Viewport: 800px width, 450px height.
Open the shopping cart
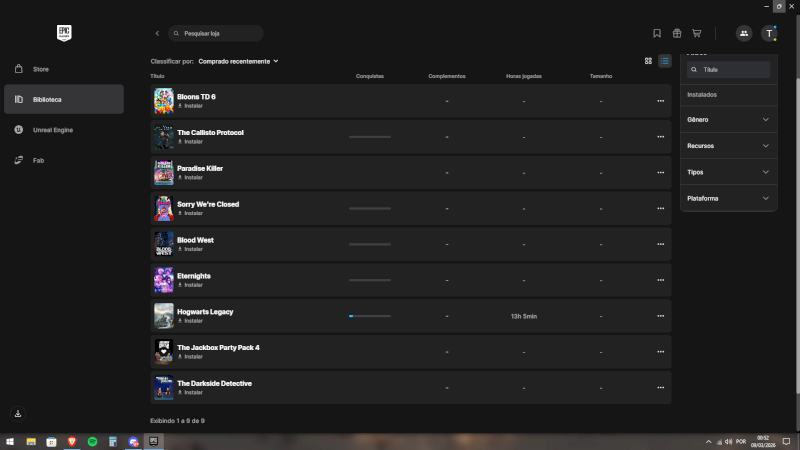point(697,33)
